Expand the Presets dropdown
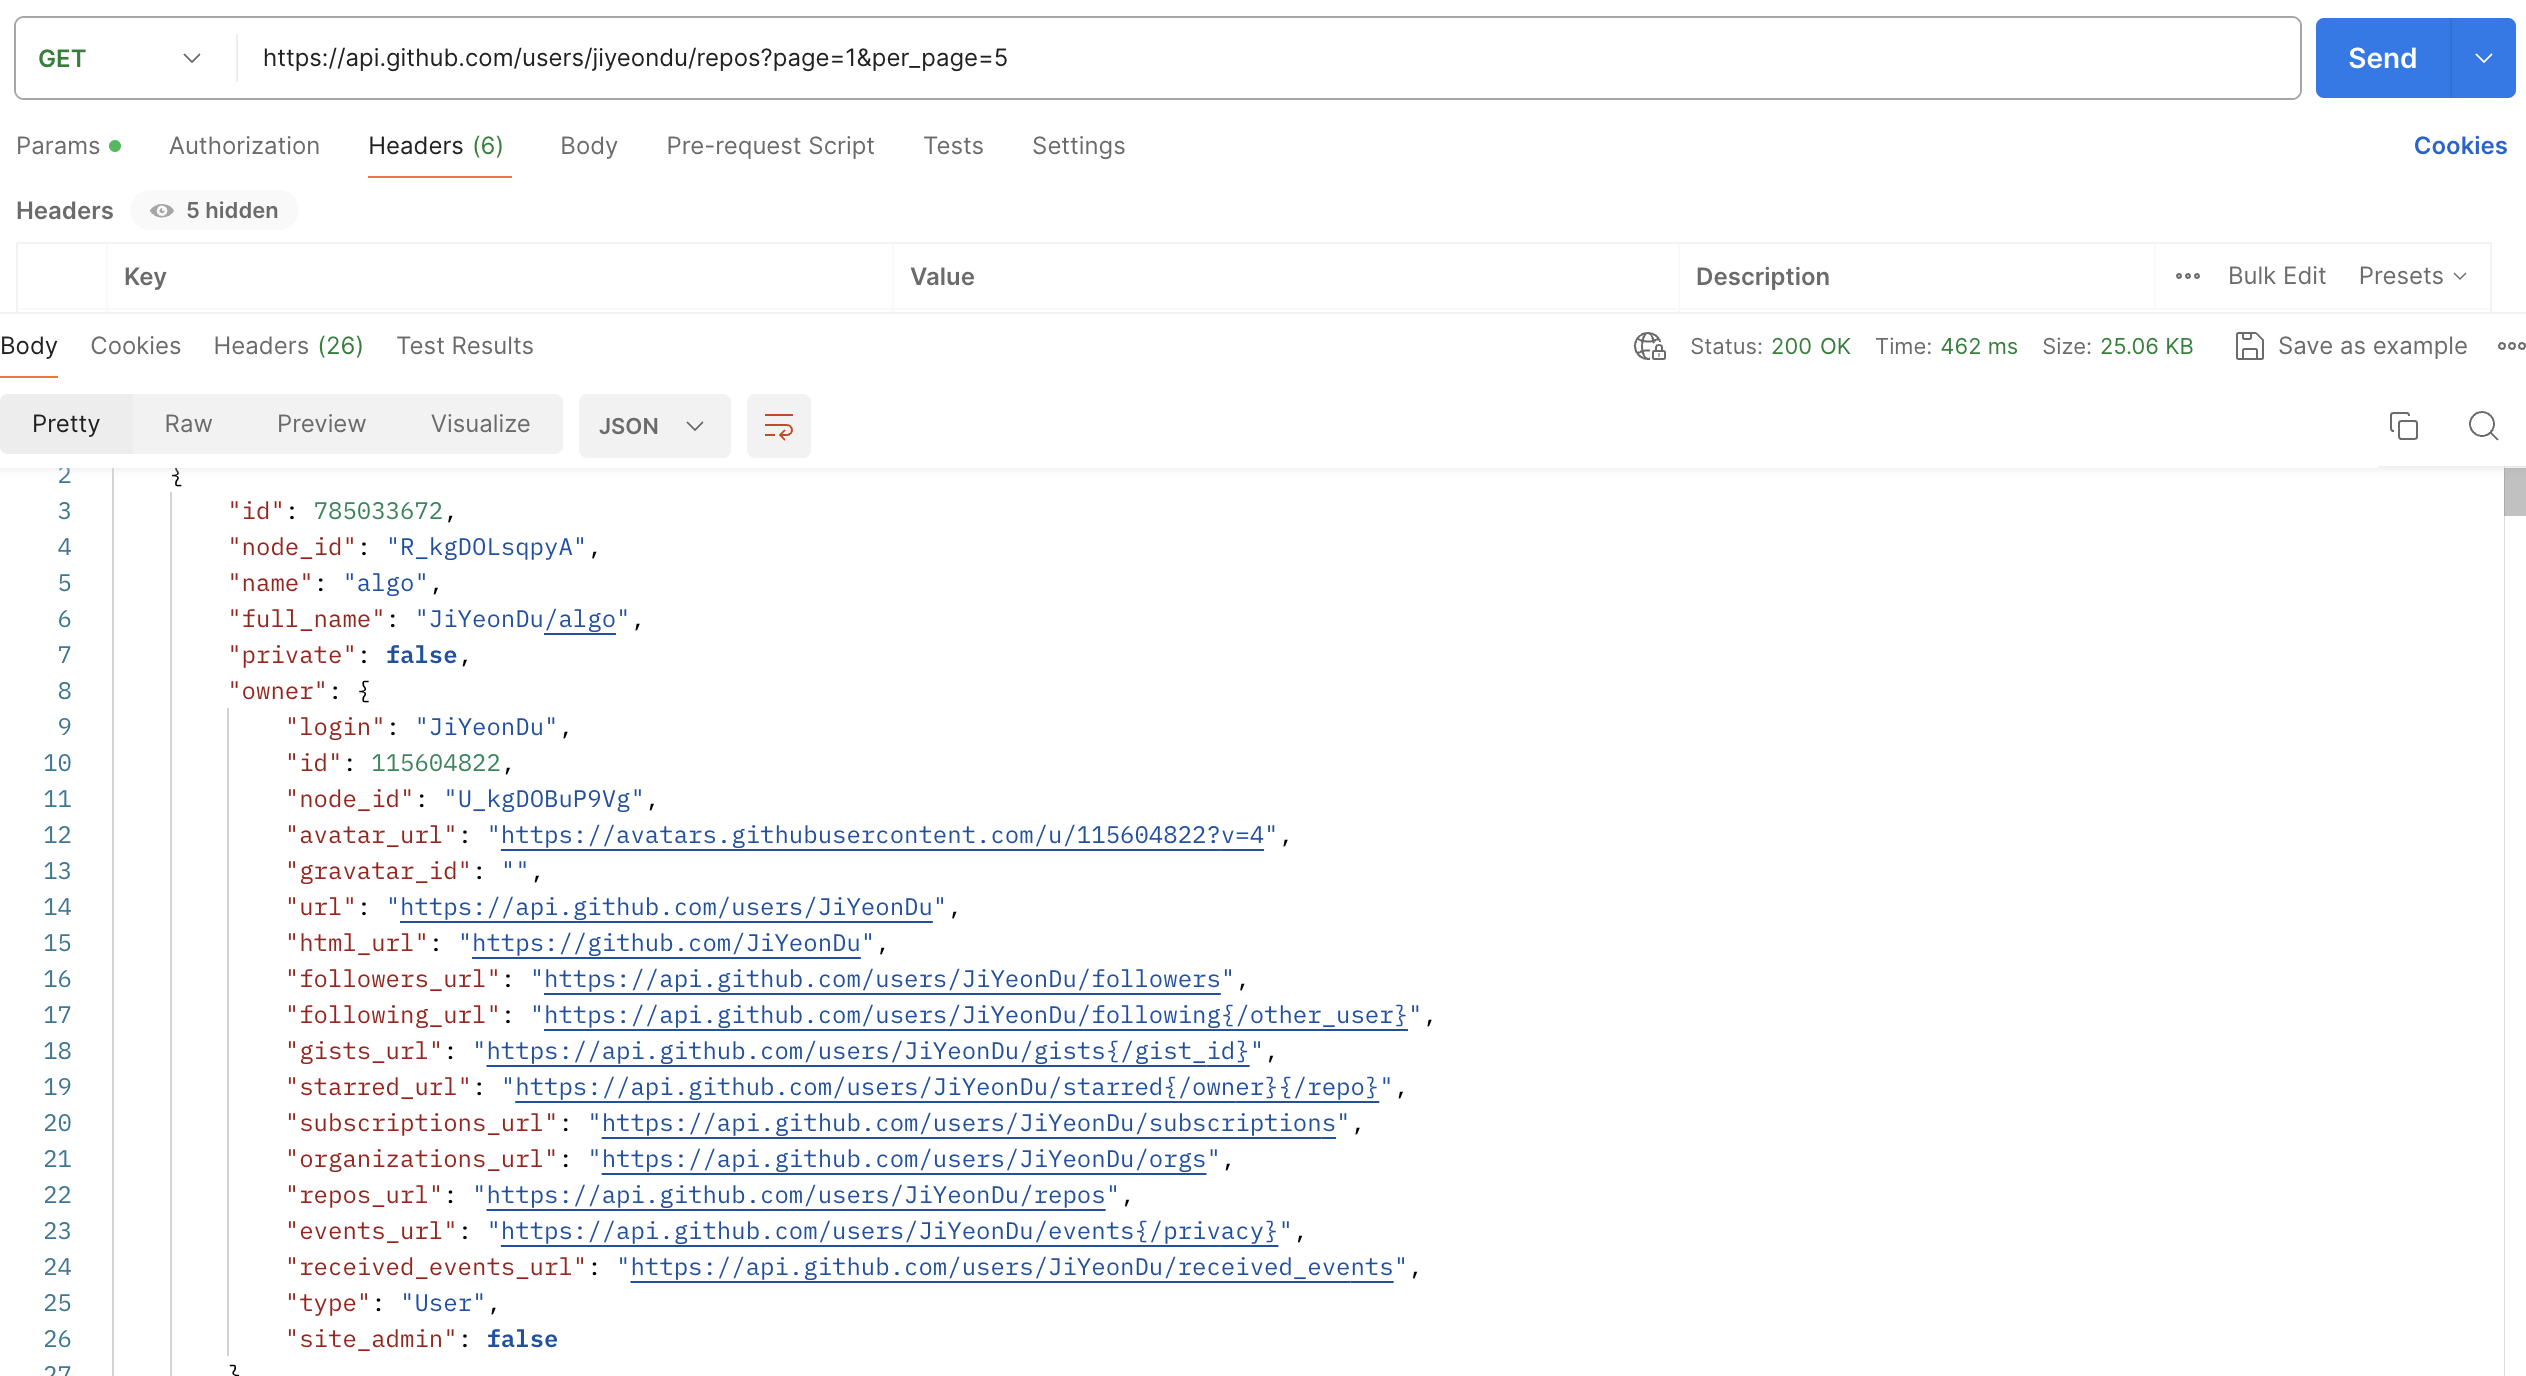 [x=2412, y=276]
